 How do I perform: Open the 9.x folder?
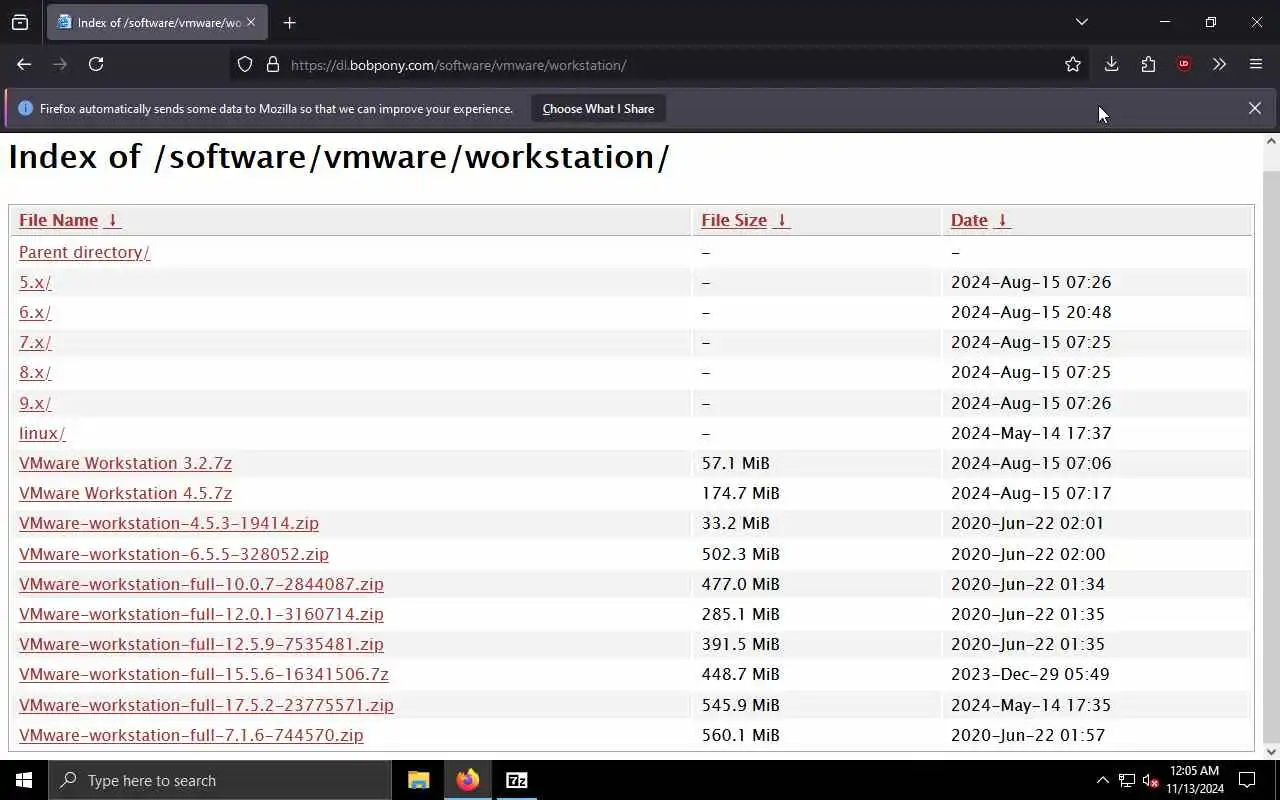(x=35, y=403)
